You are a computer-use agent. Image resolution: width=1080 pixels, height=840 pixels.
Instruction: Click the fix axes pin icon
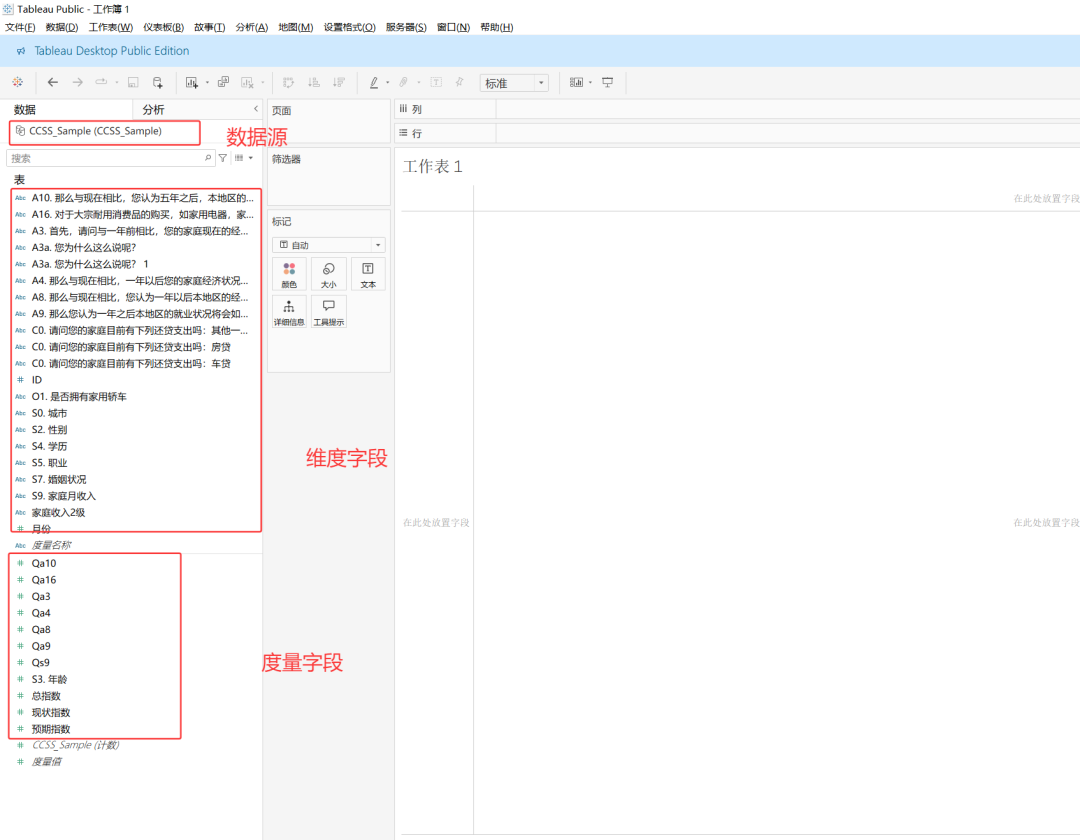pyautogui.click(x=459, y=82)
